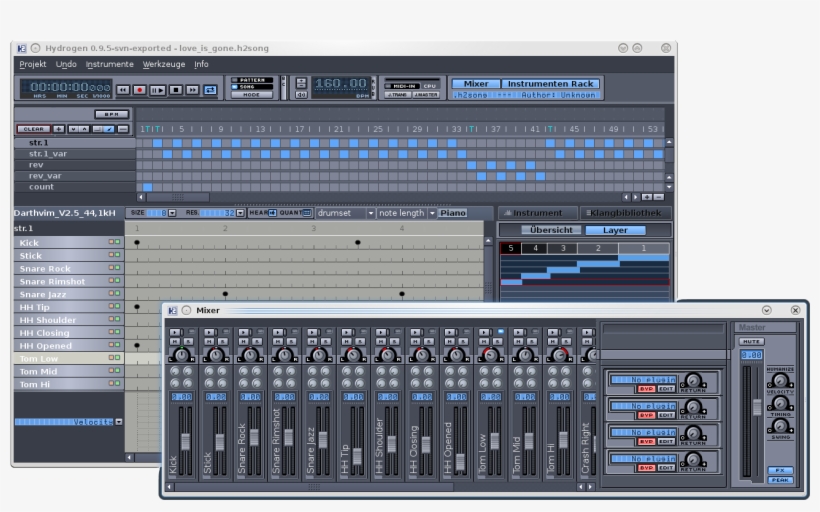The height and width of the screenshot is (512, 820).
Task: Click the Instrumenten Rack button
Action: tap(551, 84)
